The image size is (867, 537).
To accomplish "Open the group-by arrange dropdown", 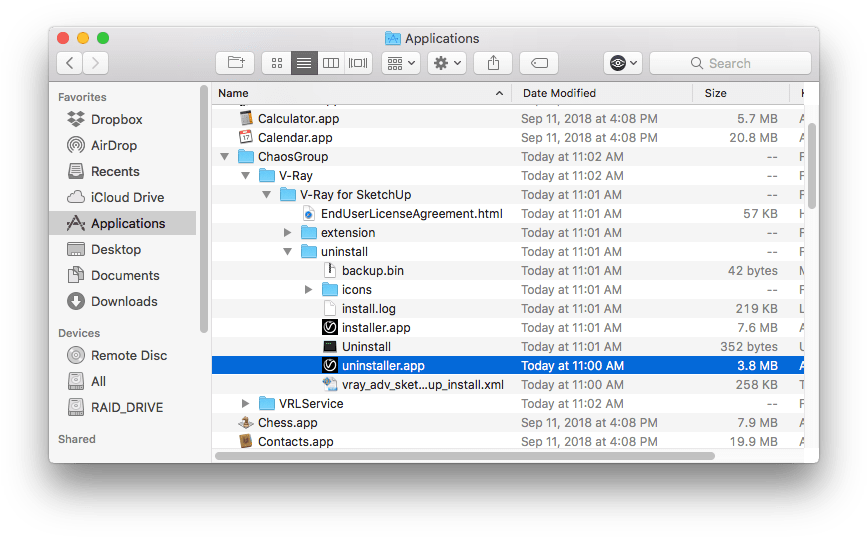I will (x=401, y=63).
